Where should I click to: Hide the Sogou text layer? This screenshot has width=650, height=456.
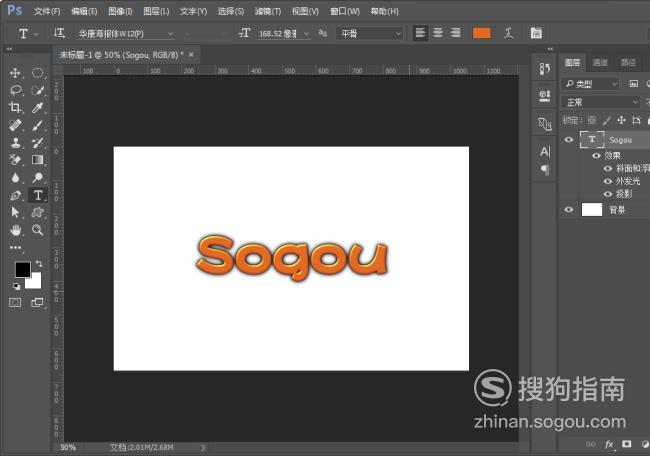click(x=569, y=140)
